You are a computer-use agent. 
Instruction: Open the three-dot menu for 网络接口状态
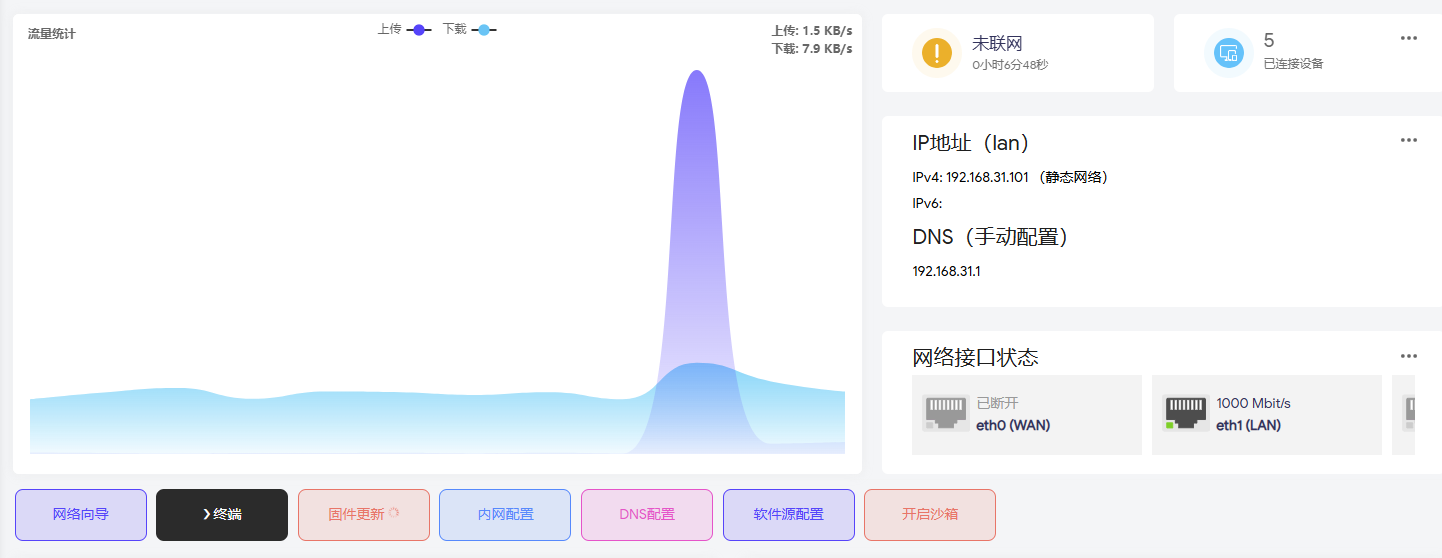tap(1409, 356)
